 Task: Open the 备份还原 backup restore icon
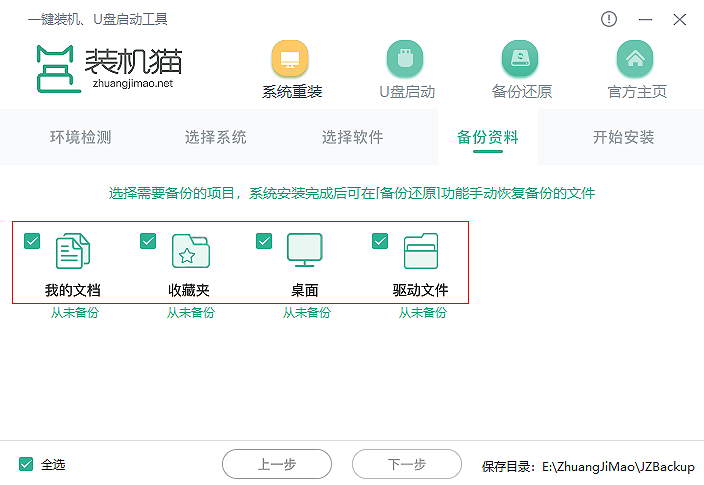point(520,59)
